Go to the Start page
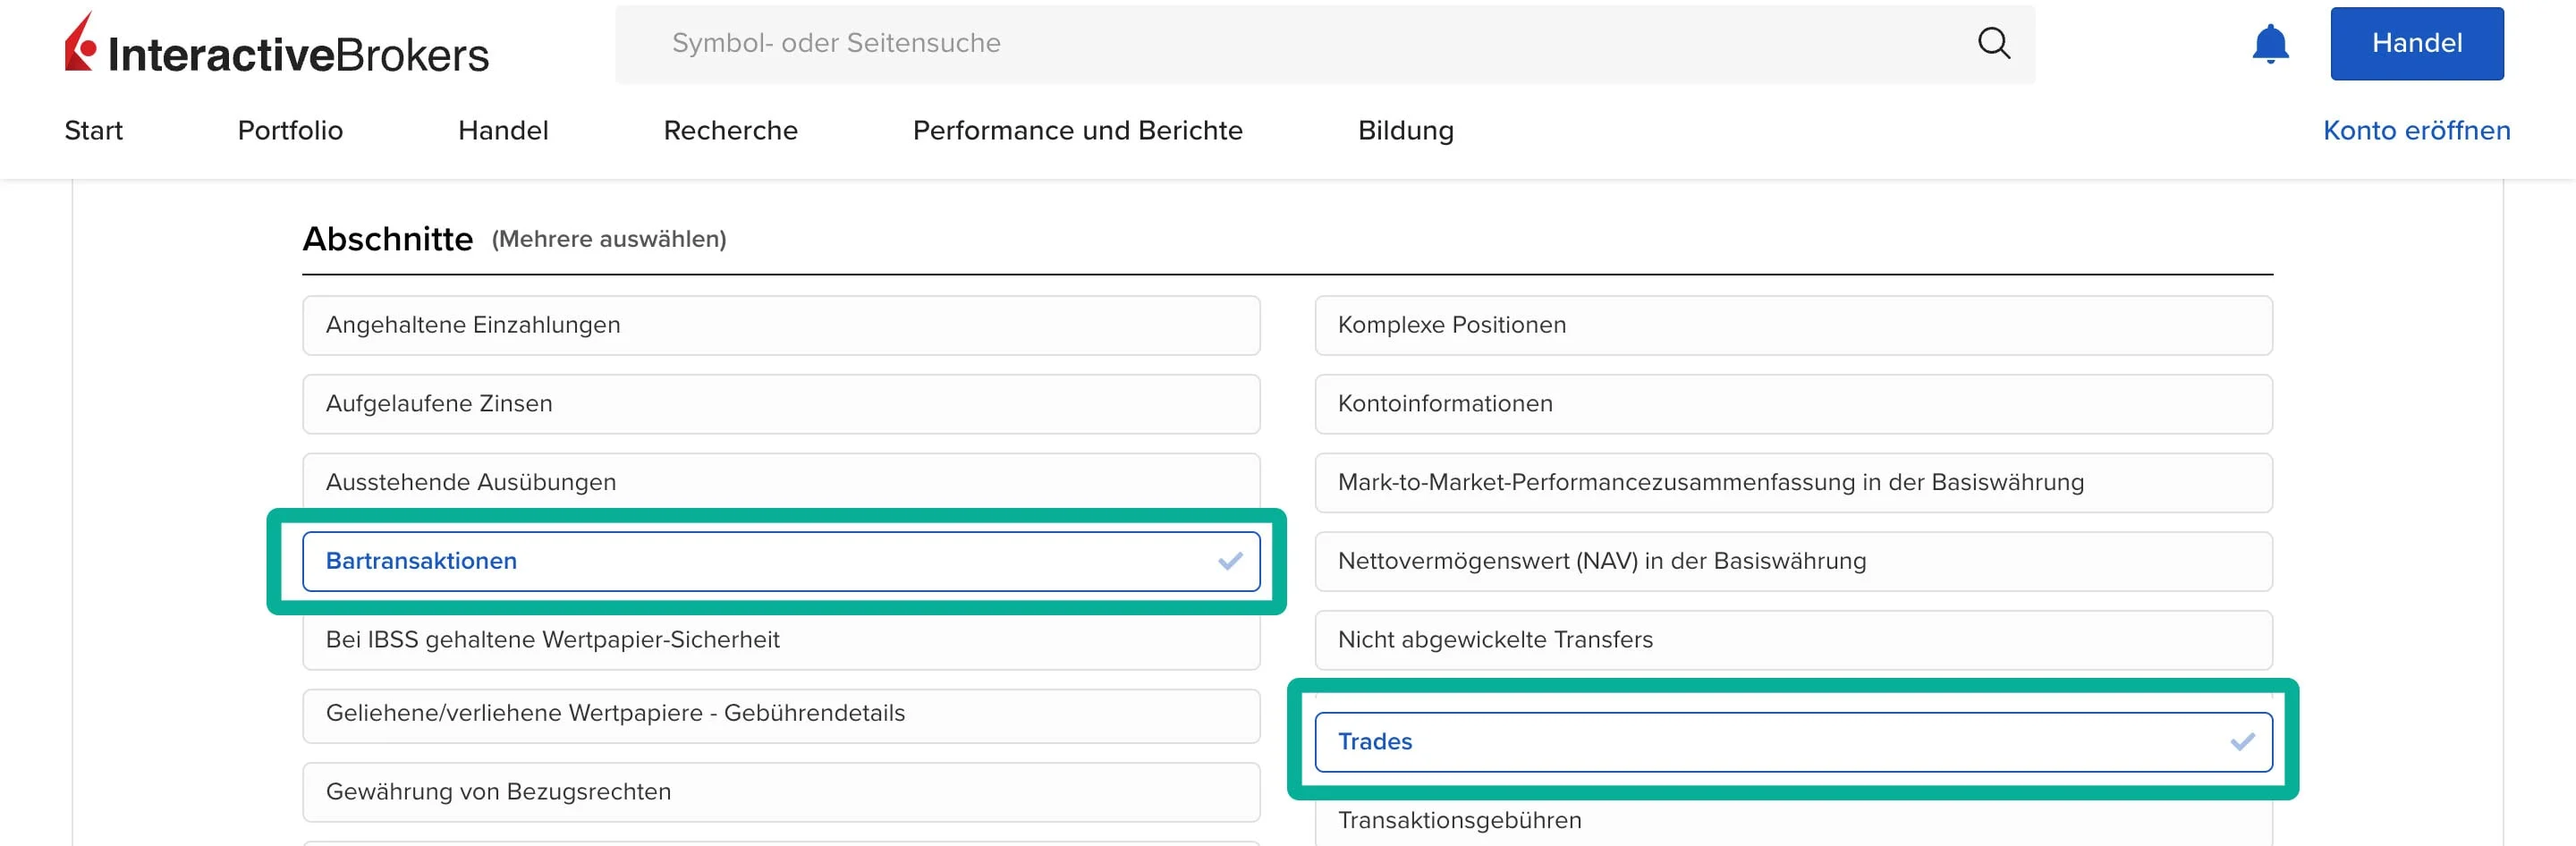2576x846 pixels. (x=93, y=131)
